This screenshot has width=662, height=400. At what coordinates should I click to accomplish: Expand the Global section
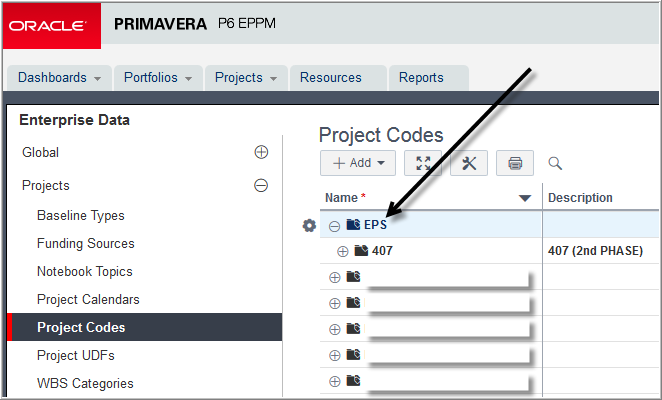click(261, 152)
